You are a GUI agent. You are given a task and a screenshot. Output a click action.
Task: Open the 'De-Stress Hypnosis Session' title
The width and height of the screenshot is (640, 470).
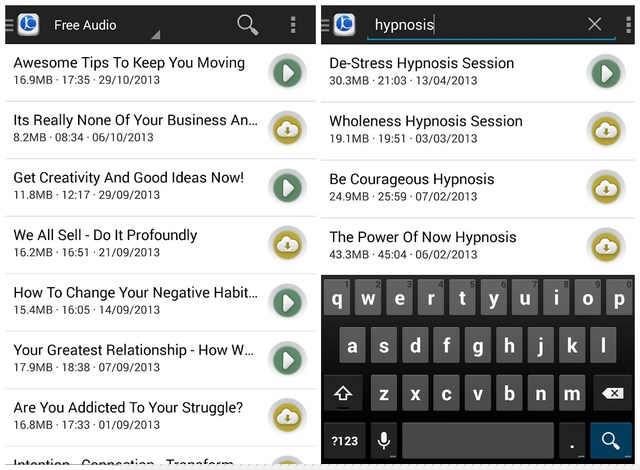click(422, 63)
